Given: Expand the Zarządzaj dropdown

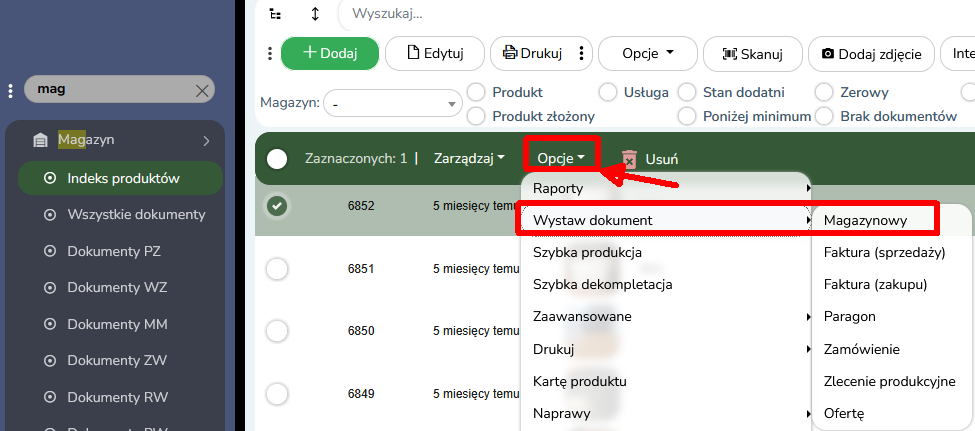Looking at the screenshot, I should pos(469,158).
